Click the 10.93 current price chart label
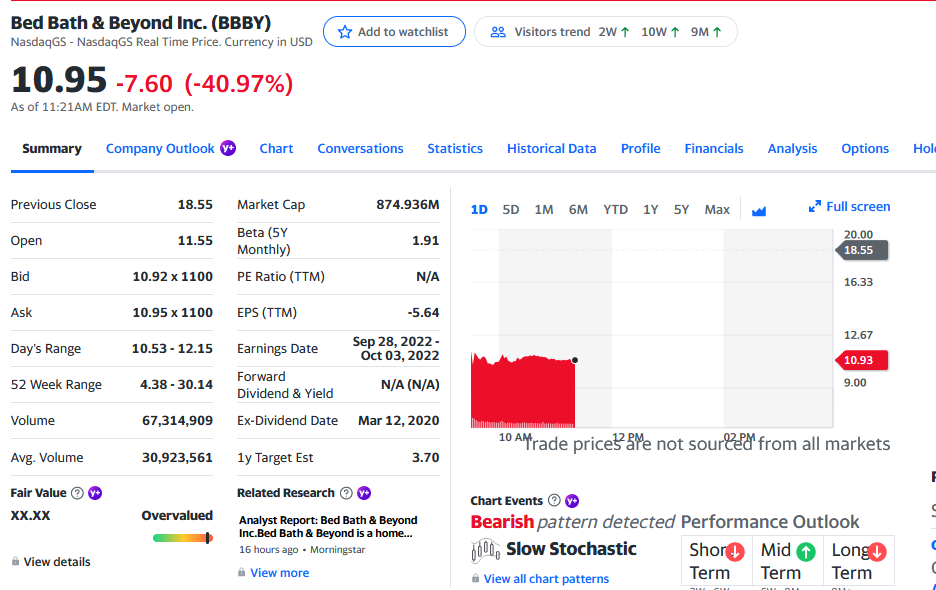The height and width of the screenshot is (590, 936). [x=861, y=360]
